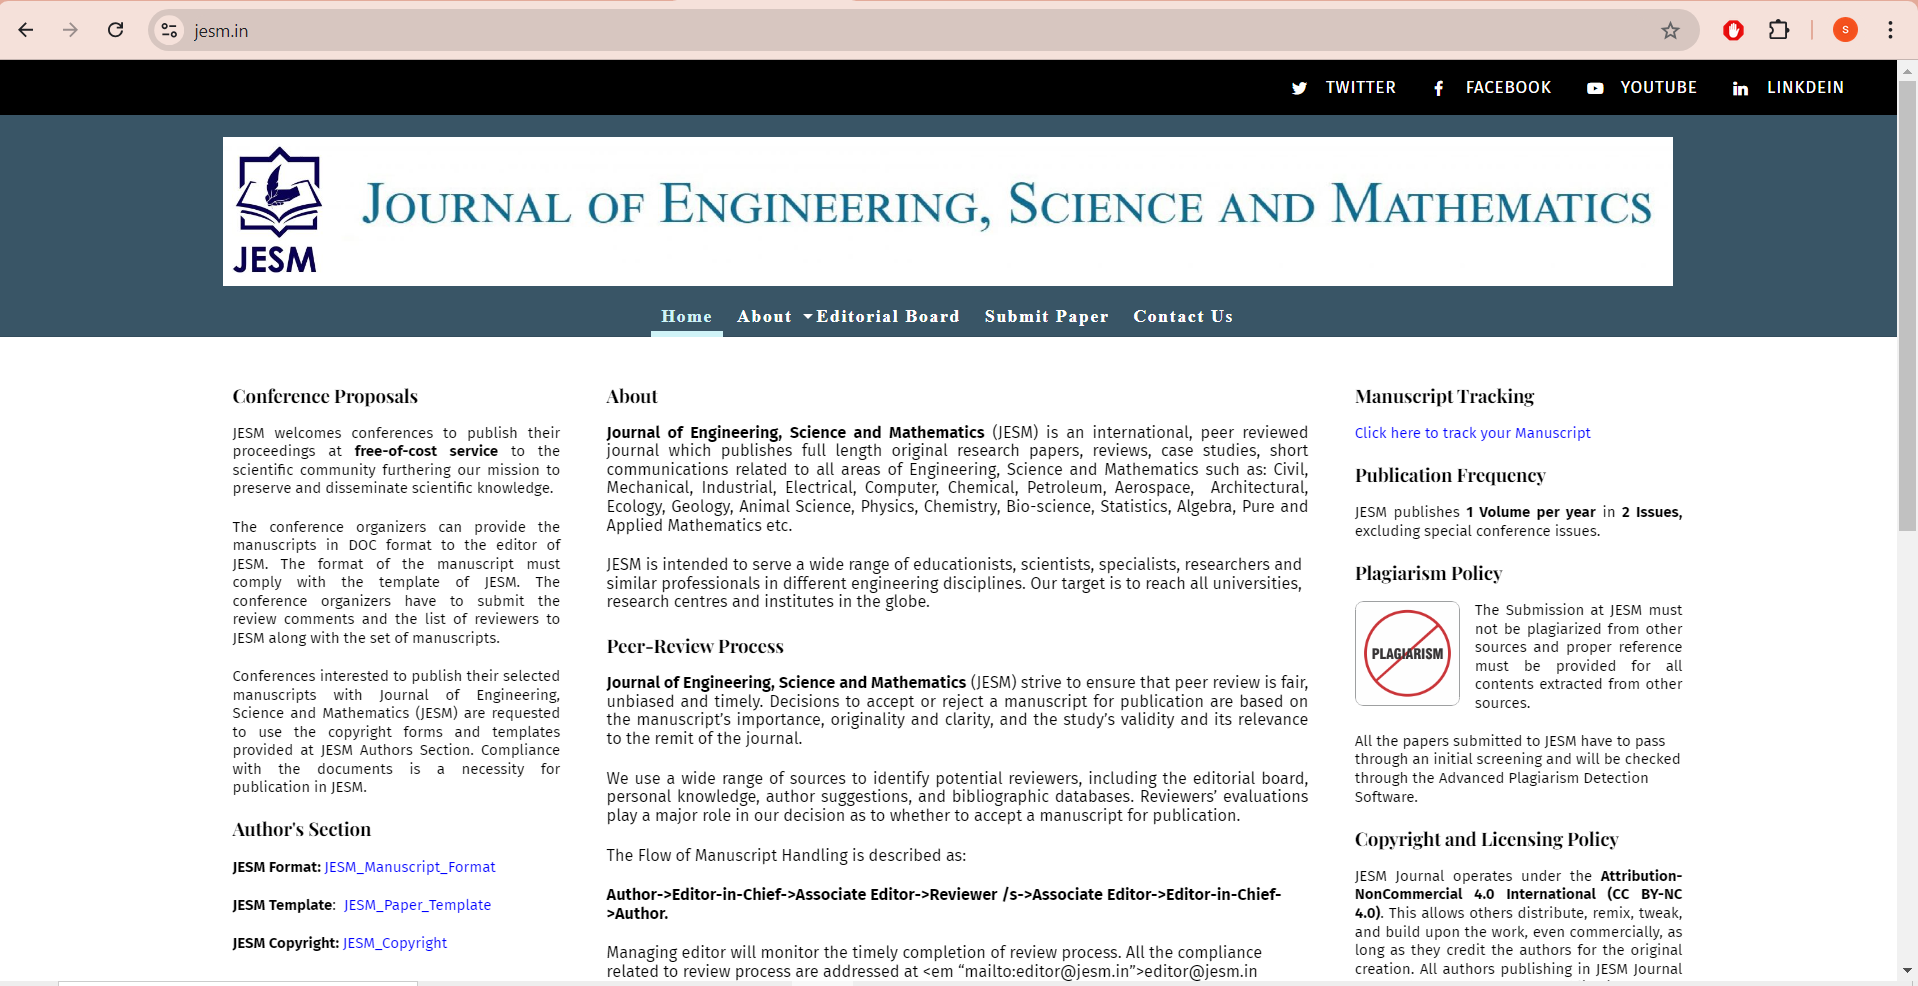The image size is (1918, 986).
Task: Go to Editorial Board page
Action: point(888,316)
